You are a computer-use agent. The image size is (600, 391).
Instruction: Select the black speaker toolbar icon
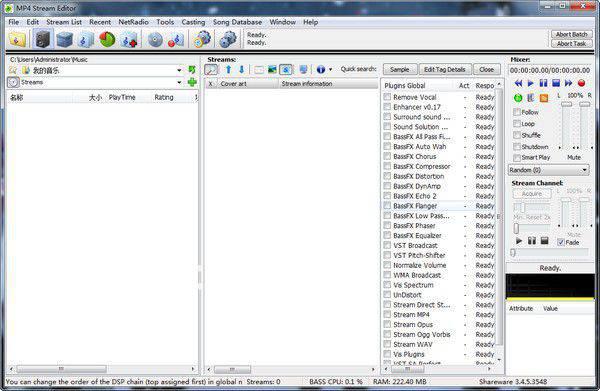pyautogui.click(x=43, y=39)
